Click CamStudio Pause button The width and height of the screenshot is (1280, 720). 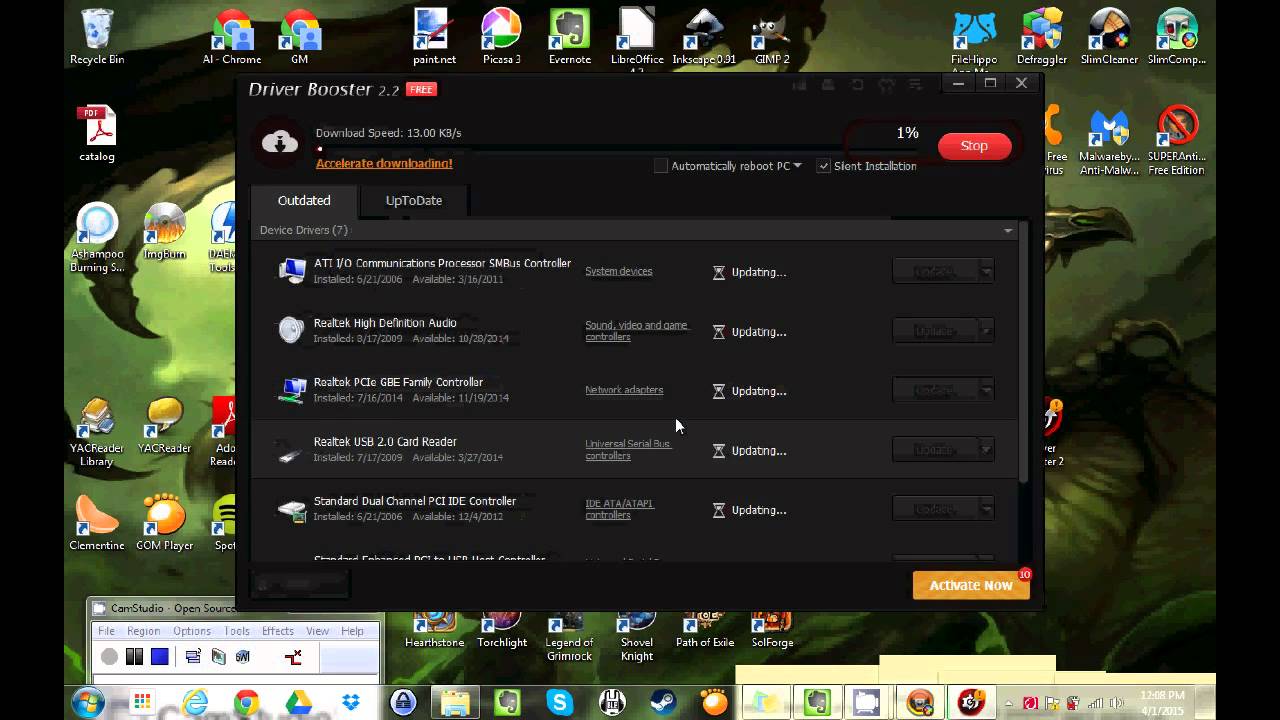134,657
